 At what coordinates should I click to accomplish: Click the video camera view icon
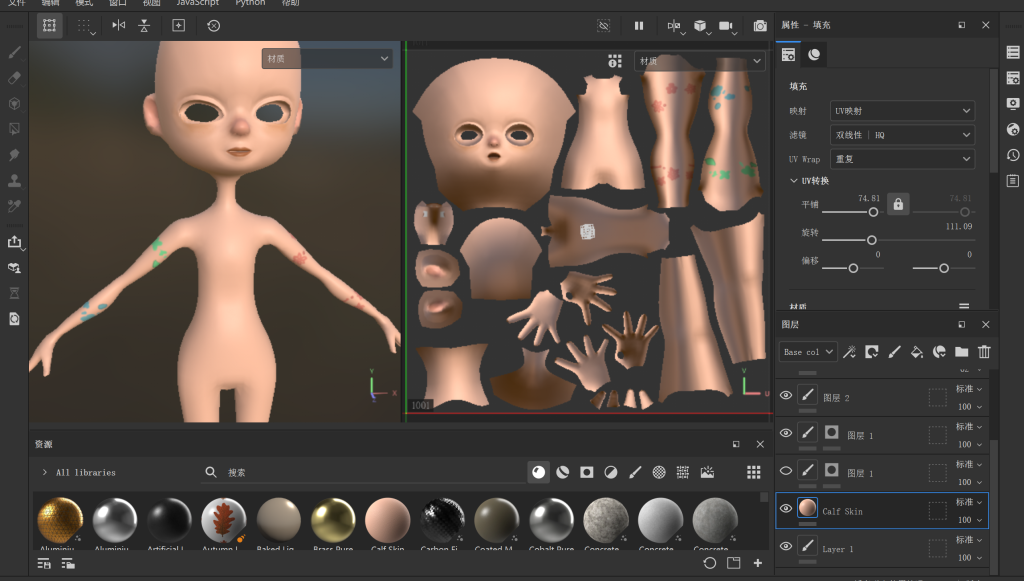[726, 25]
